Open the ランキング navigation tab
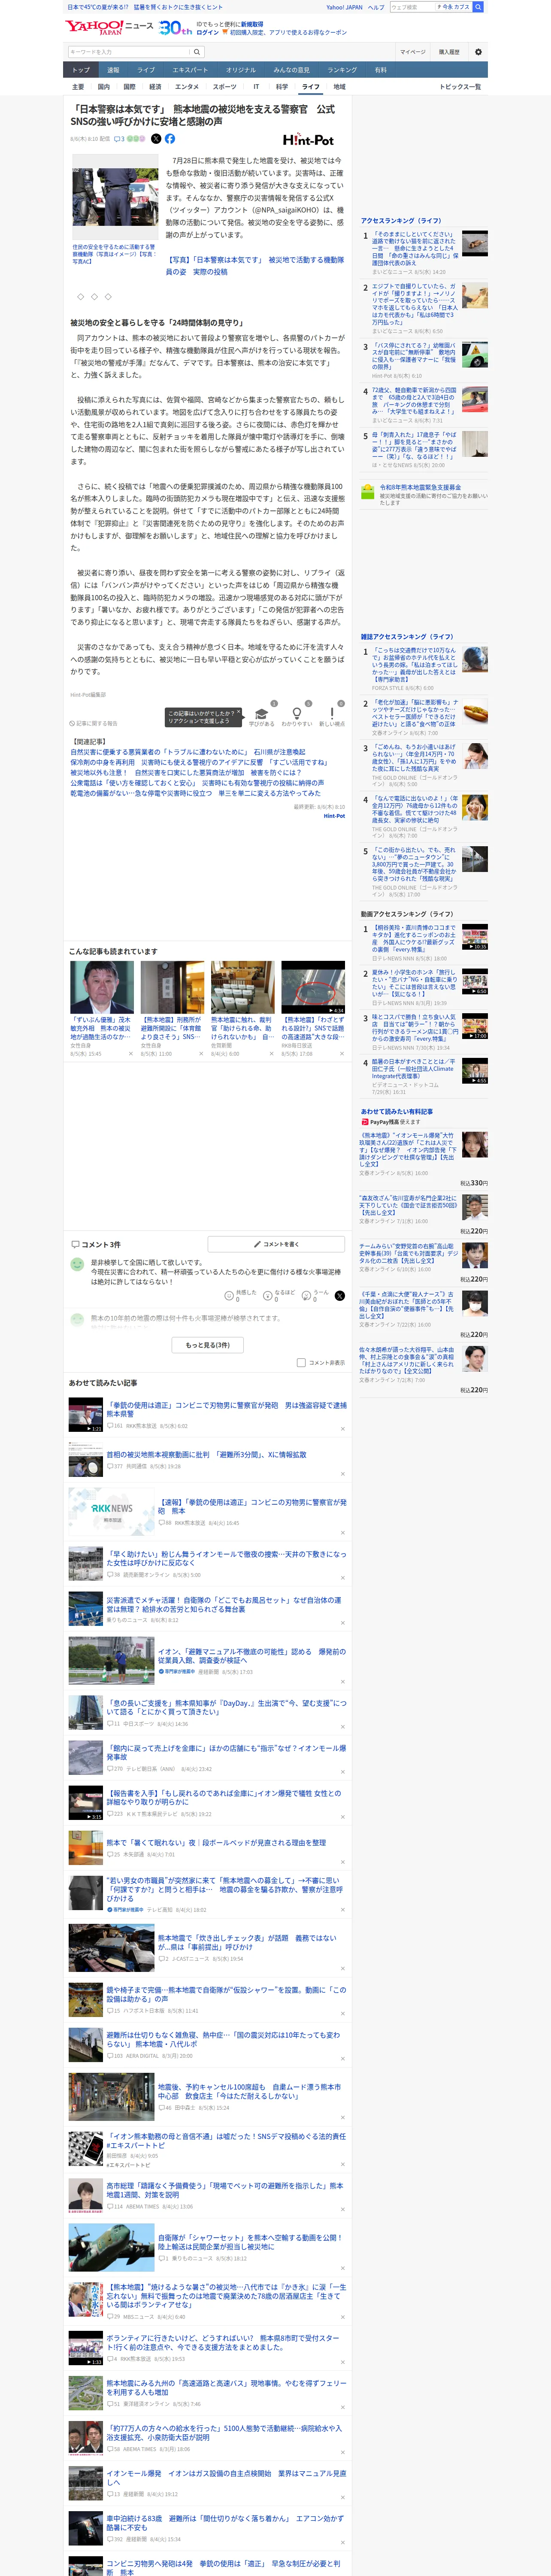The width and height of the screenshot is (551, 2576). pyautogui.click(x=342, y=70)
